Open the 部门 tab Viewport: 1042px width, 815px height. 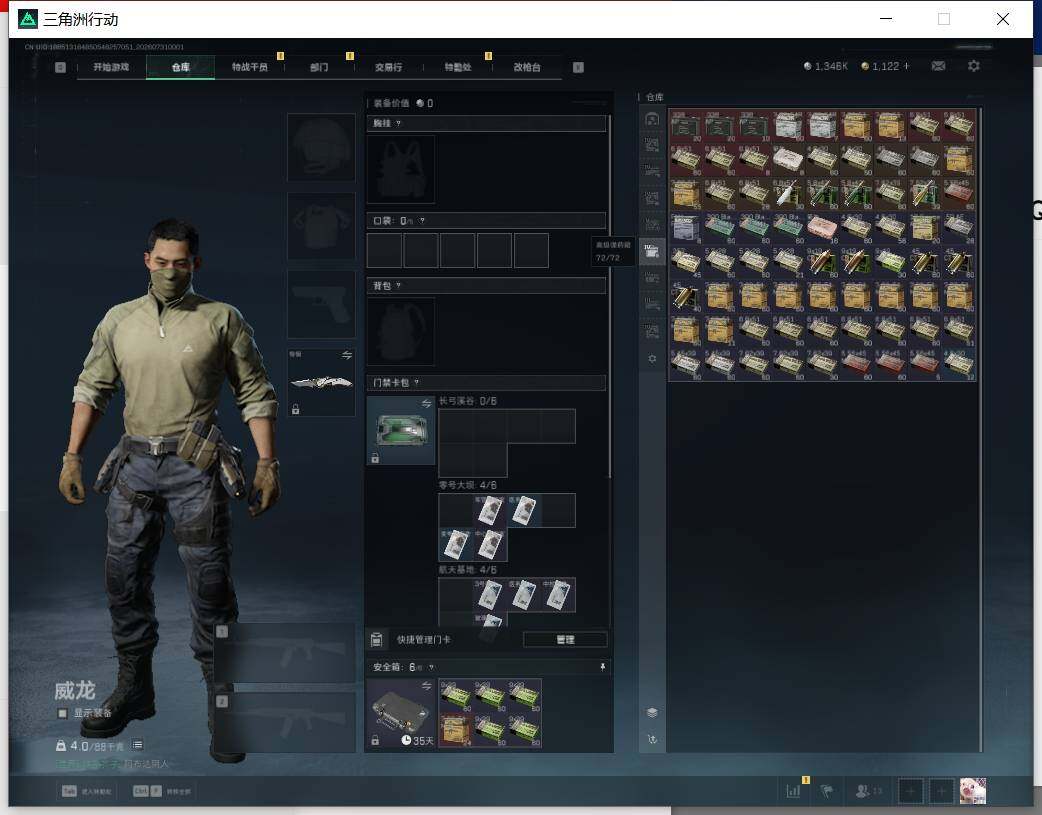[319, 67]
